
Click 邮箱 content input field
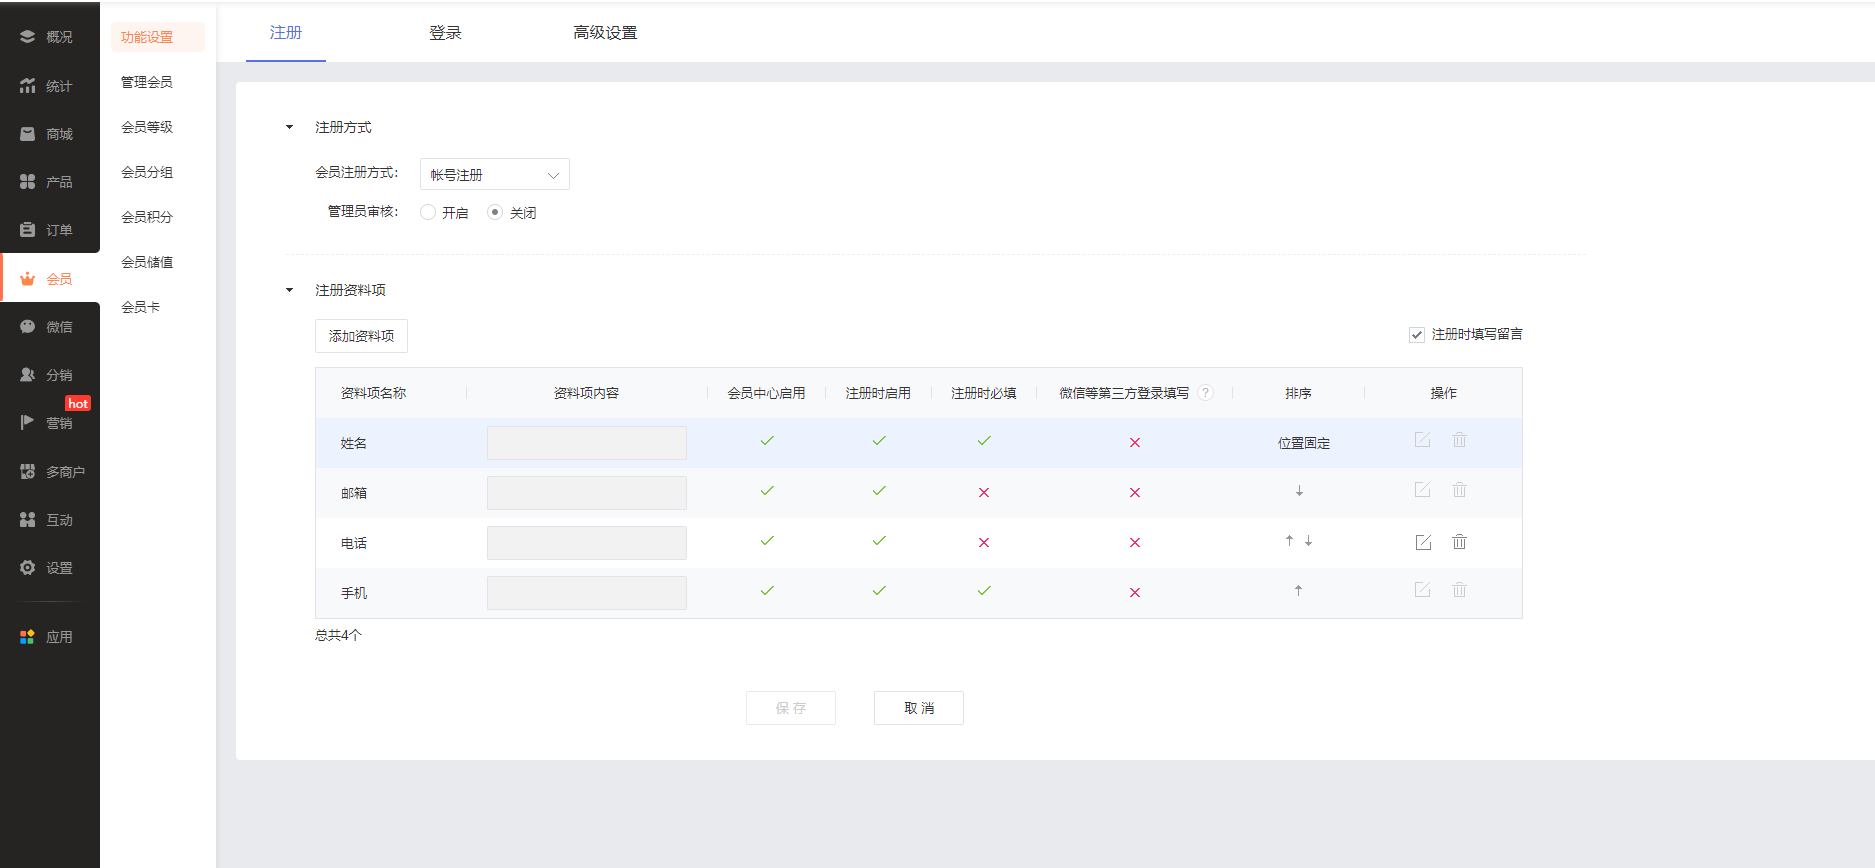click(x=587, y=493)
